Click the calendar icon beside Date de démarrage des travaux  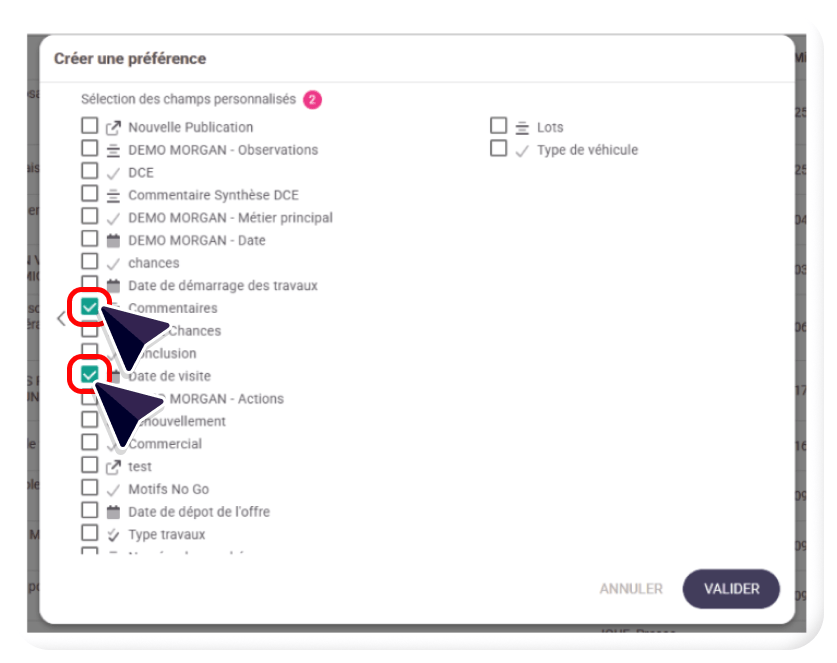pyautogui.click(x=113, y=285)
